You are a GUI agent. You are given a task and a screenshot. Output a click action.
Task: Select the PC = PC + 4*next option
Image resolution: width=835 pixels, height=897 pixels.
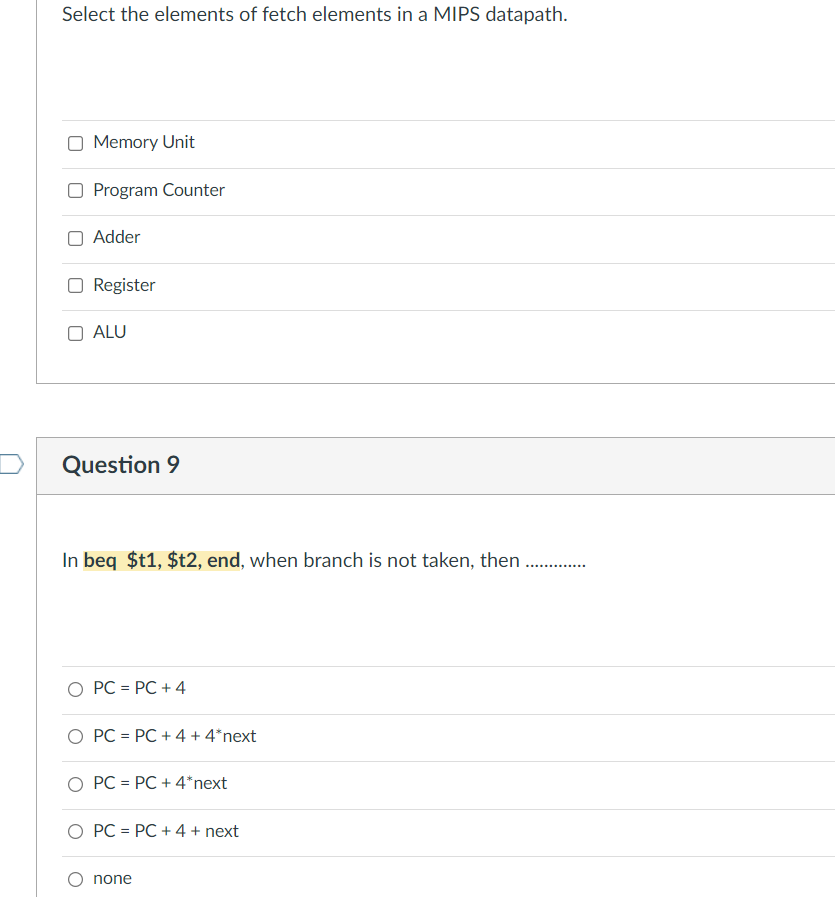75,783
